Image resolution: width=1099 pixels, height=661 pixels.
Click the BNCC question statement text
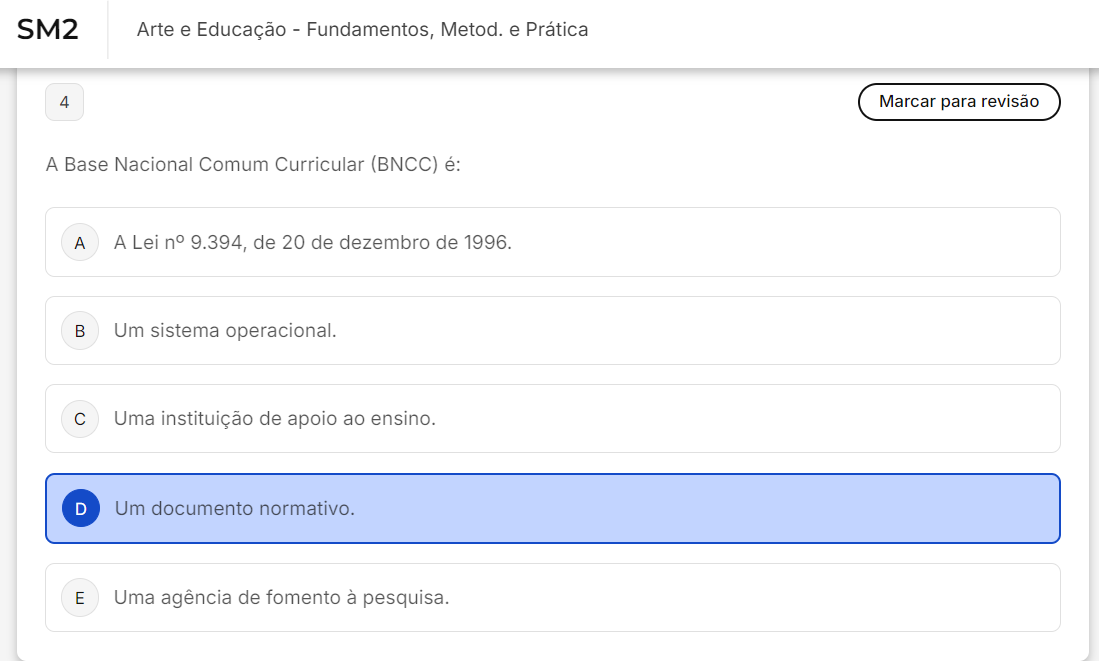pos(253,164)
